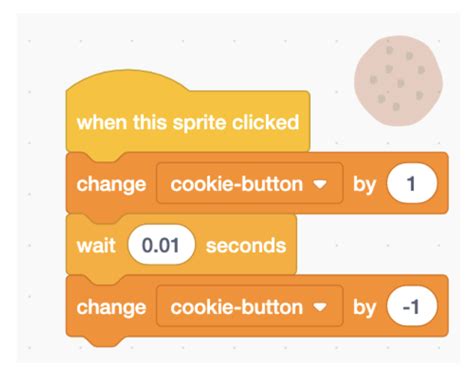This screenshot has height=375, width=474.
Task: Open cookie-button variable dropdown in first change block
Action: pos(250,184)
